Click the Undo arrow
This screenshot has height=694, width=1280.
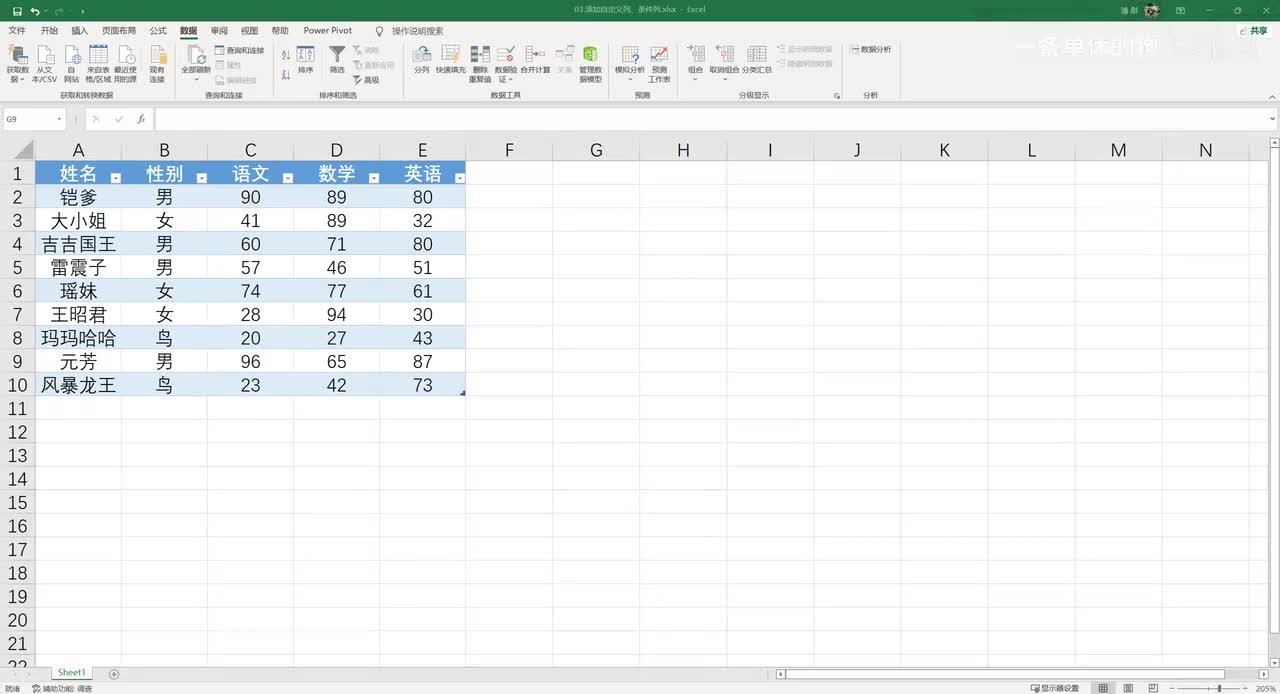point(36,10)
